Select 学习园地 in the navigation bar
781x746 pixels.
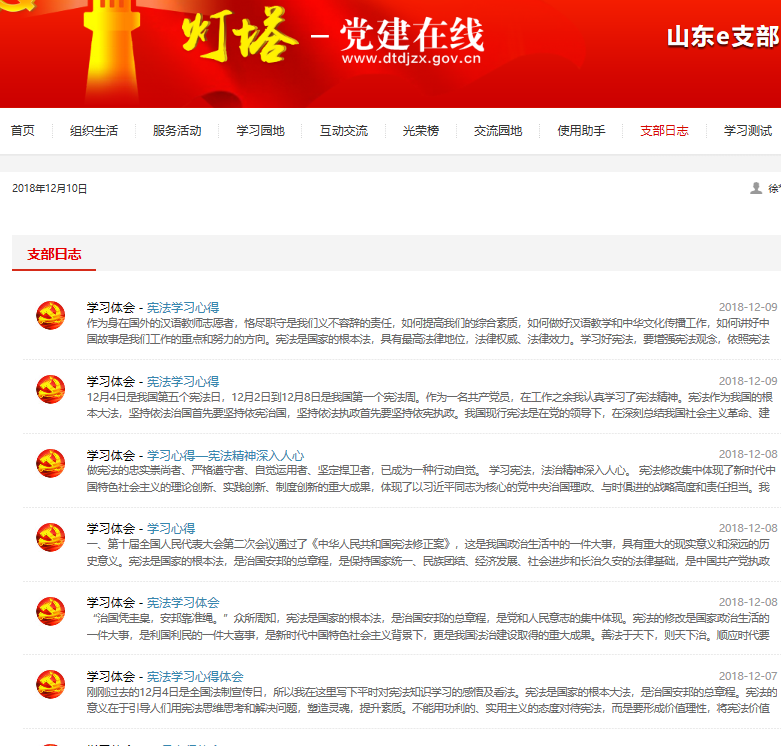click(x=260, y=131)
